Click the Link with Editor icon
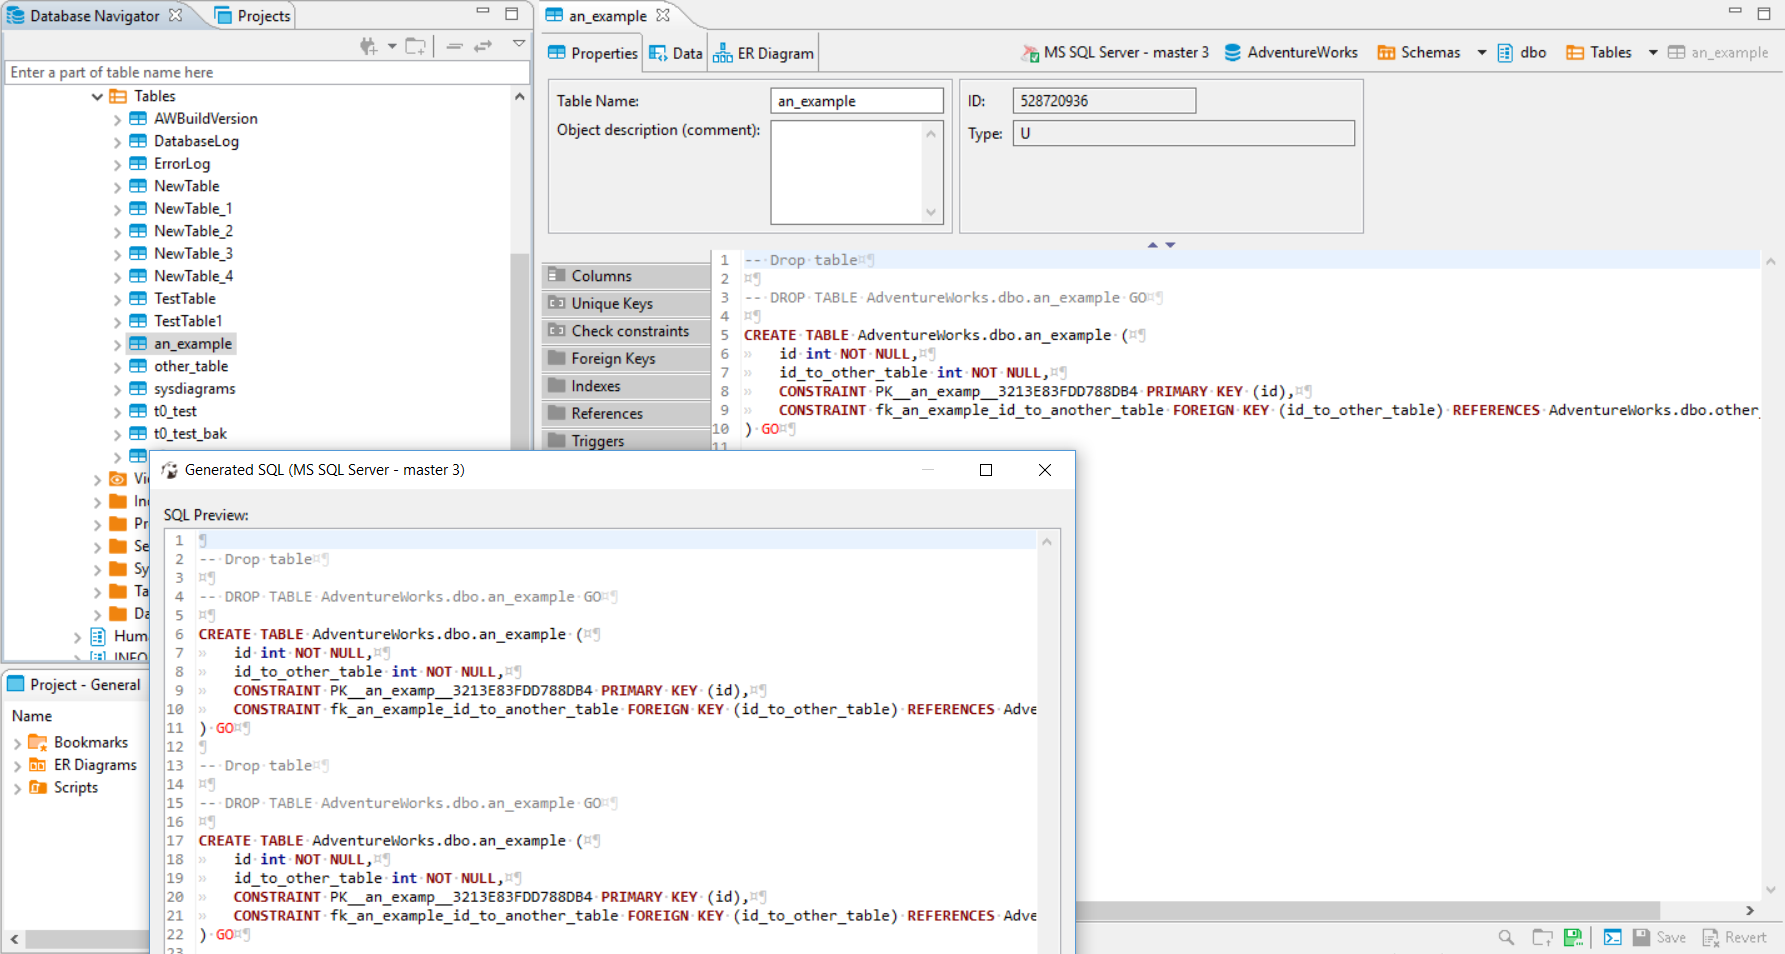 tap(482, 45)
